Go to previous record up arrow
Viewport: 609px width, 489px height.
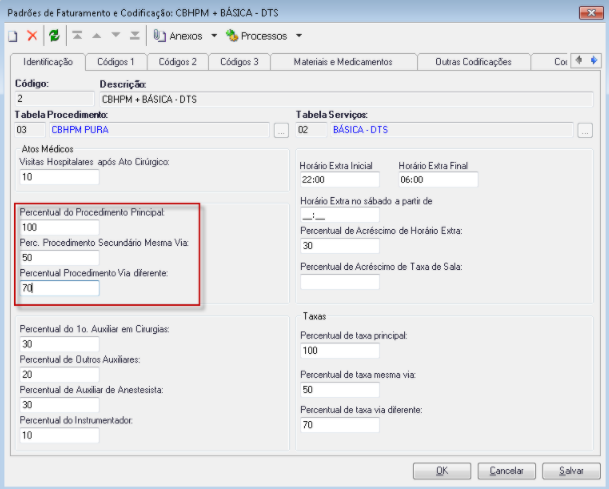[97, 36]
